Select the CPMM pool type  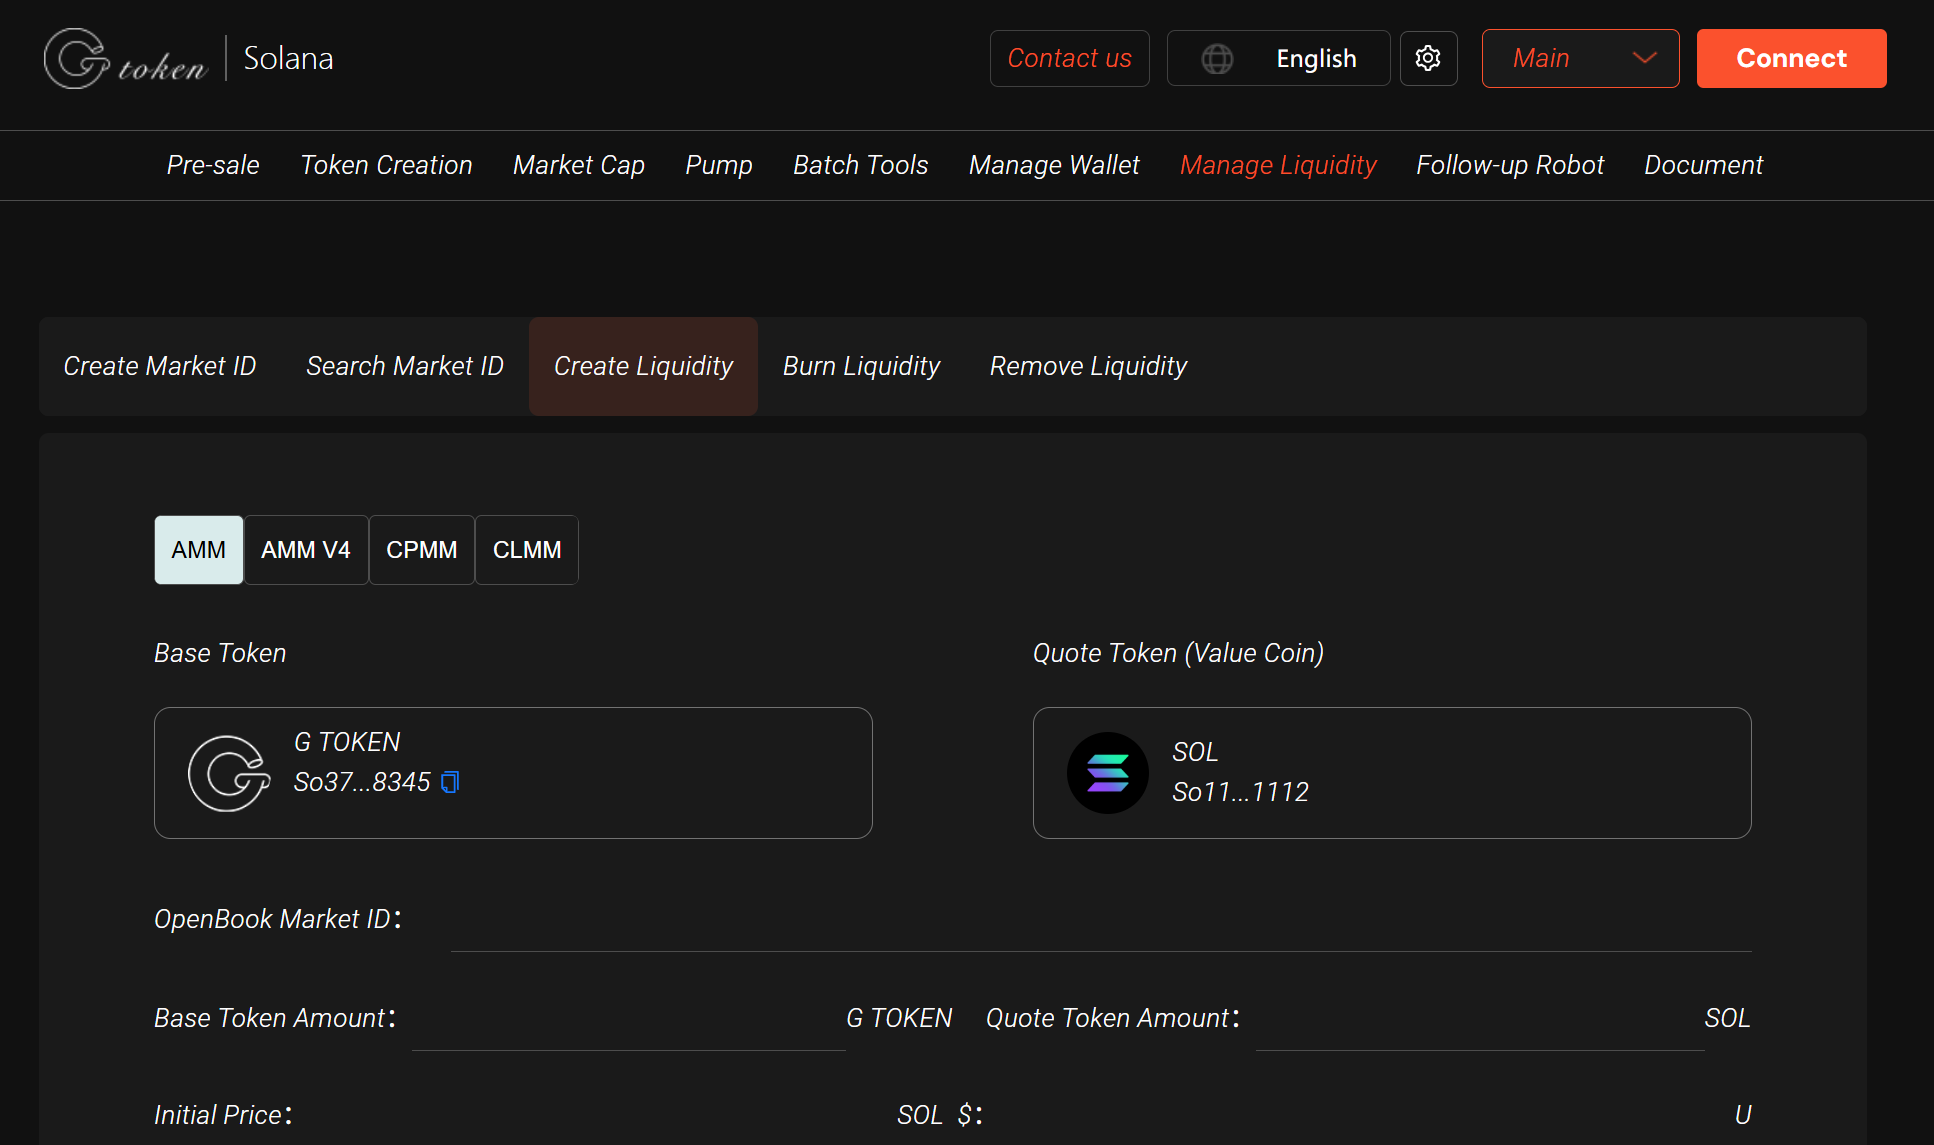(x=421, y=550)
